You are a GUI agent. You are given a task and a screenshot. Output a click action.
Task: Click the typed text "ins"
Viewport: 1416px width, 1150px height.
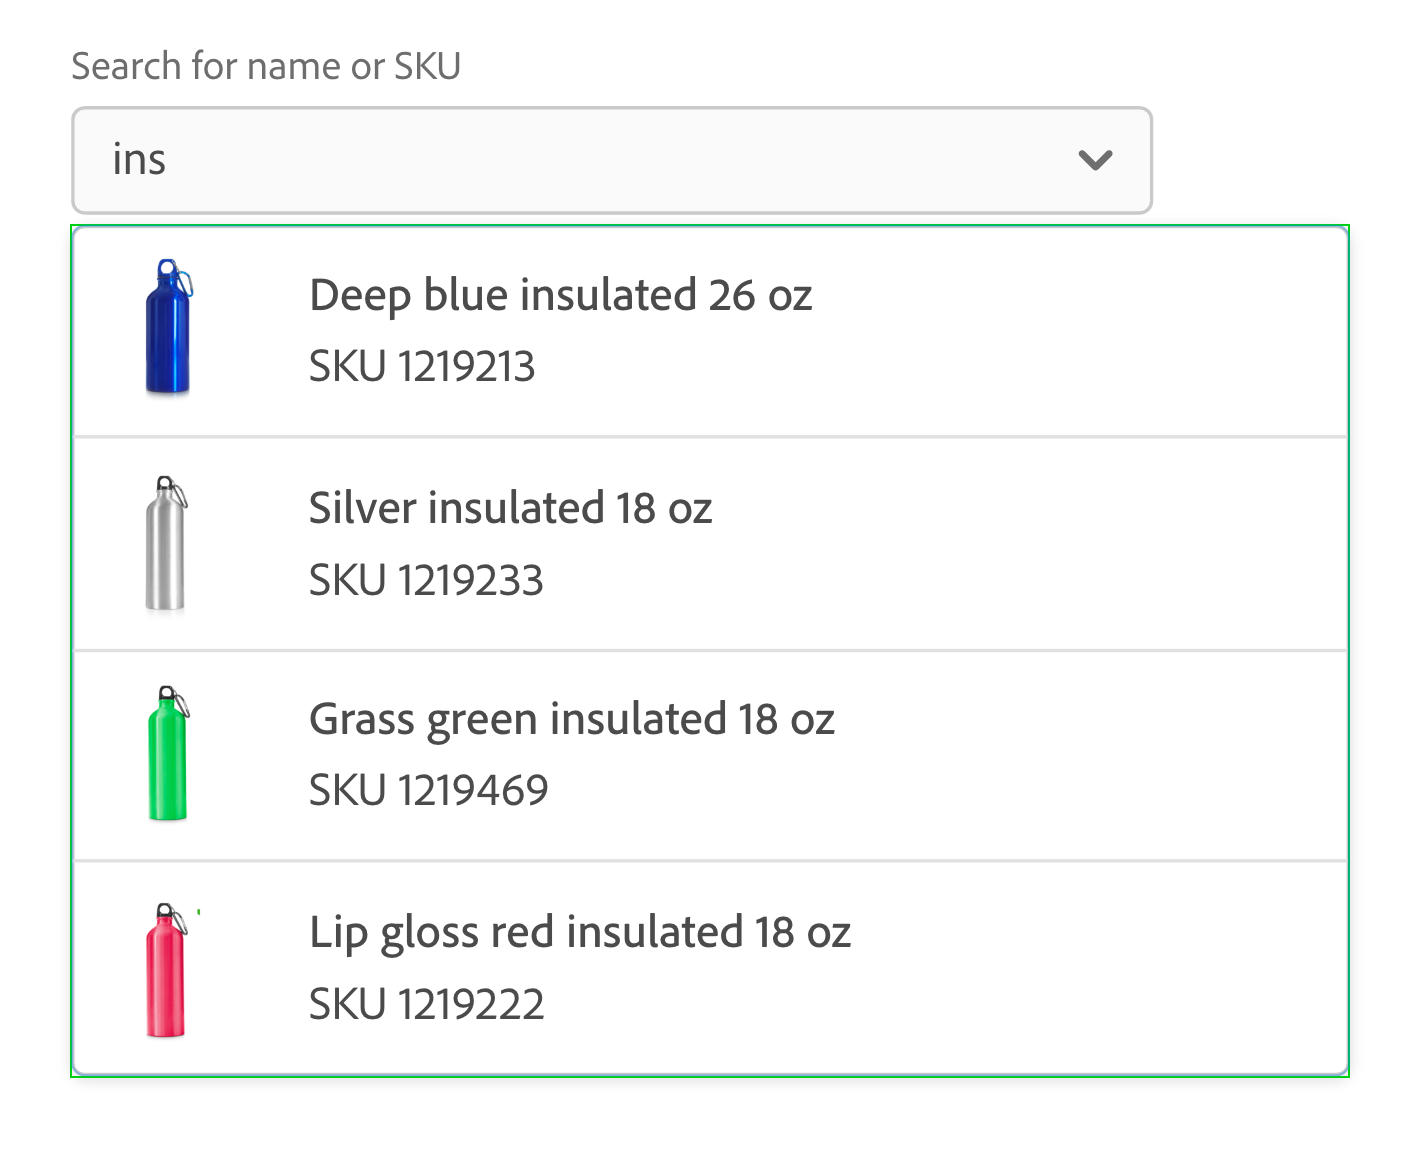tap(139, 160)
